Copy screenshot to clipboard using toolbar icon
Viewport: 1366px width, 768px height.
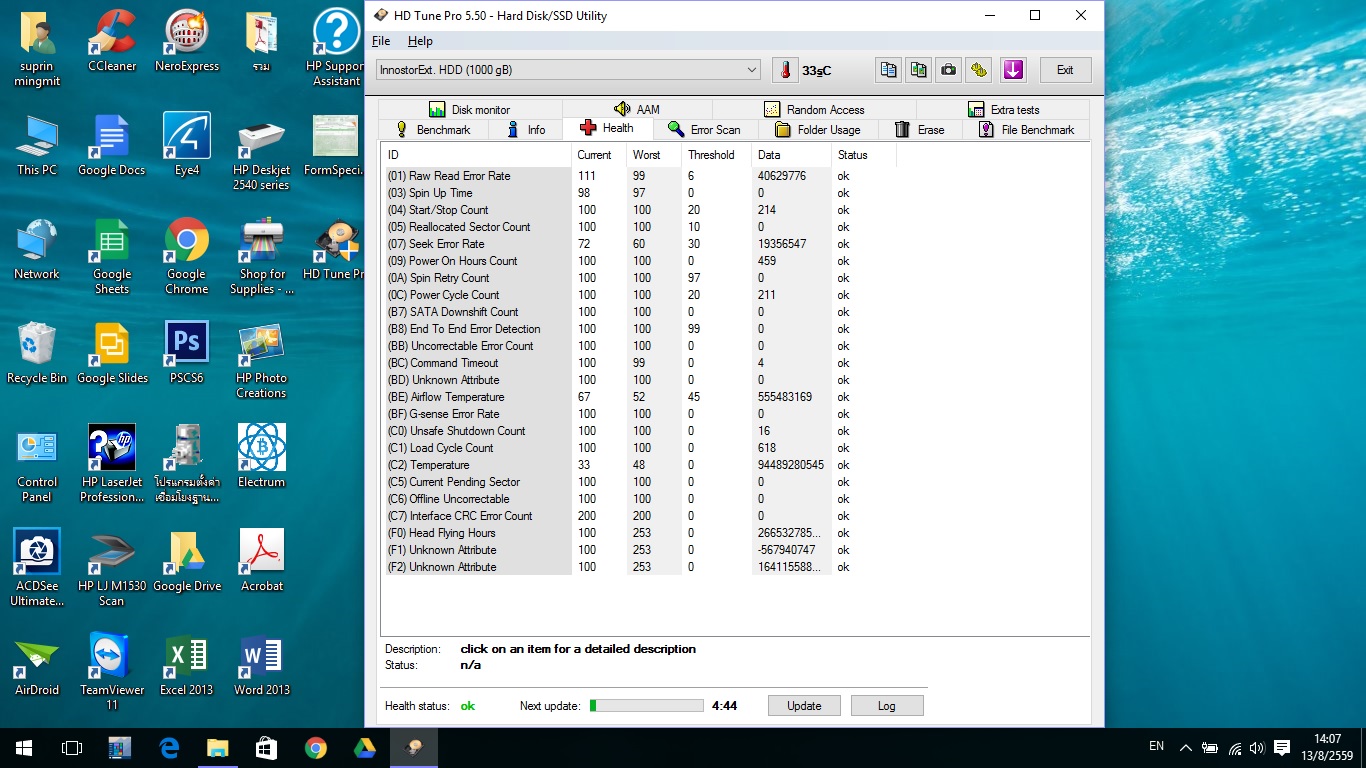918,70
